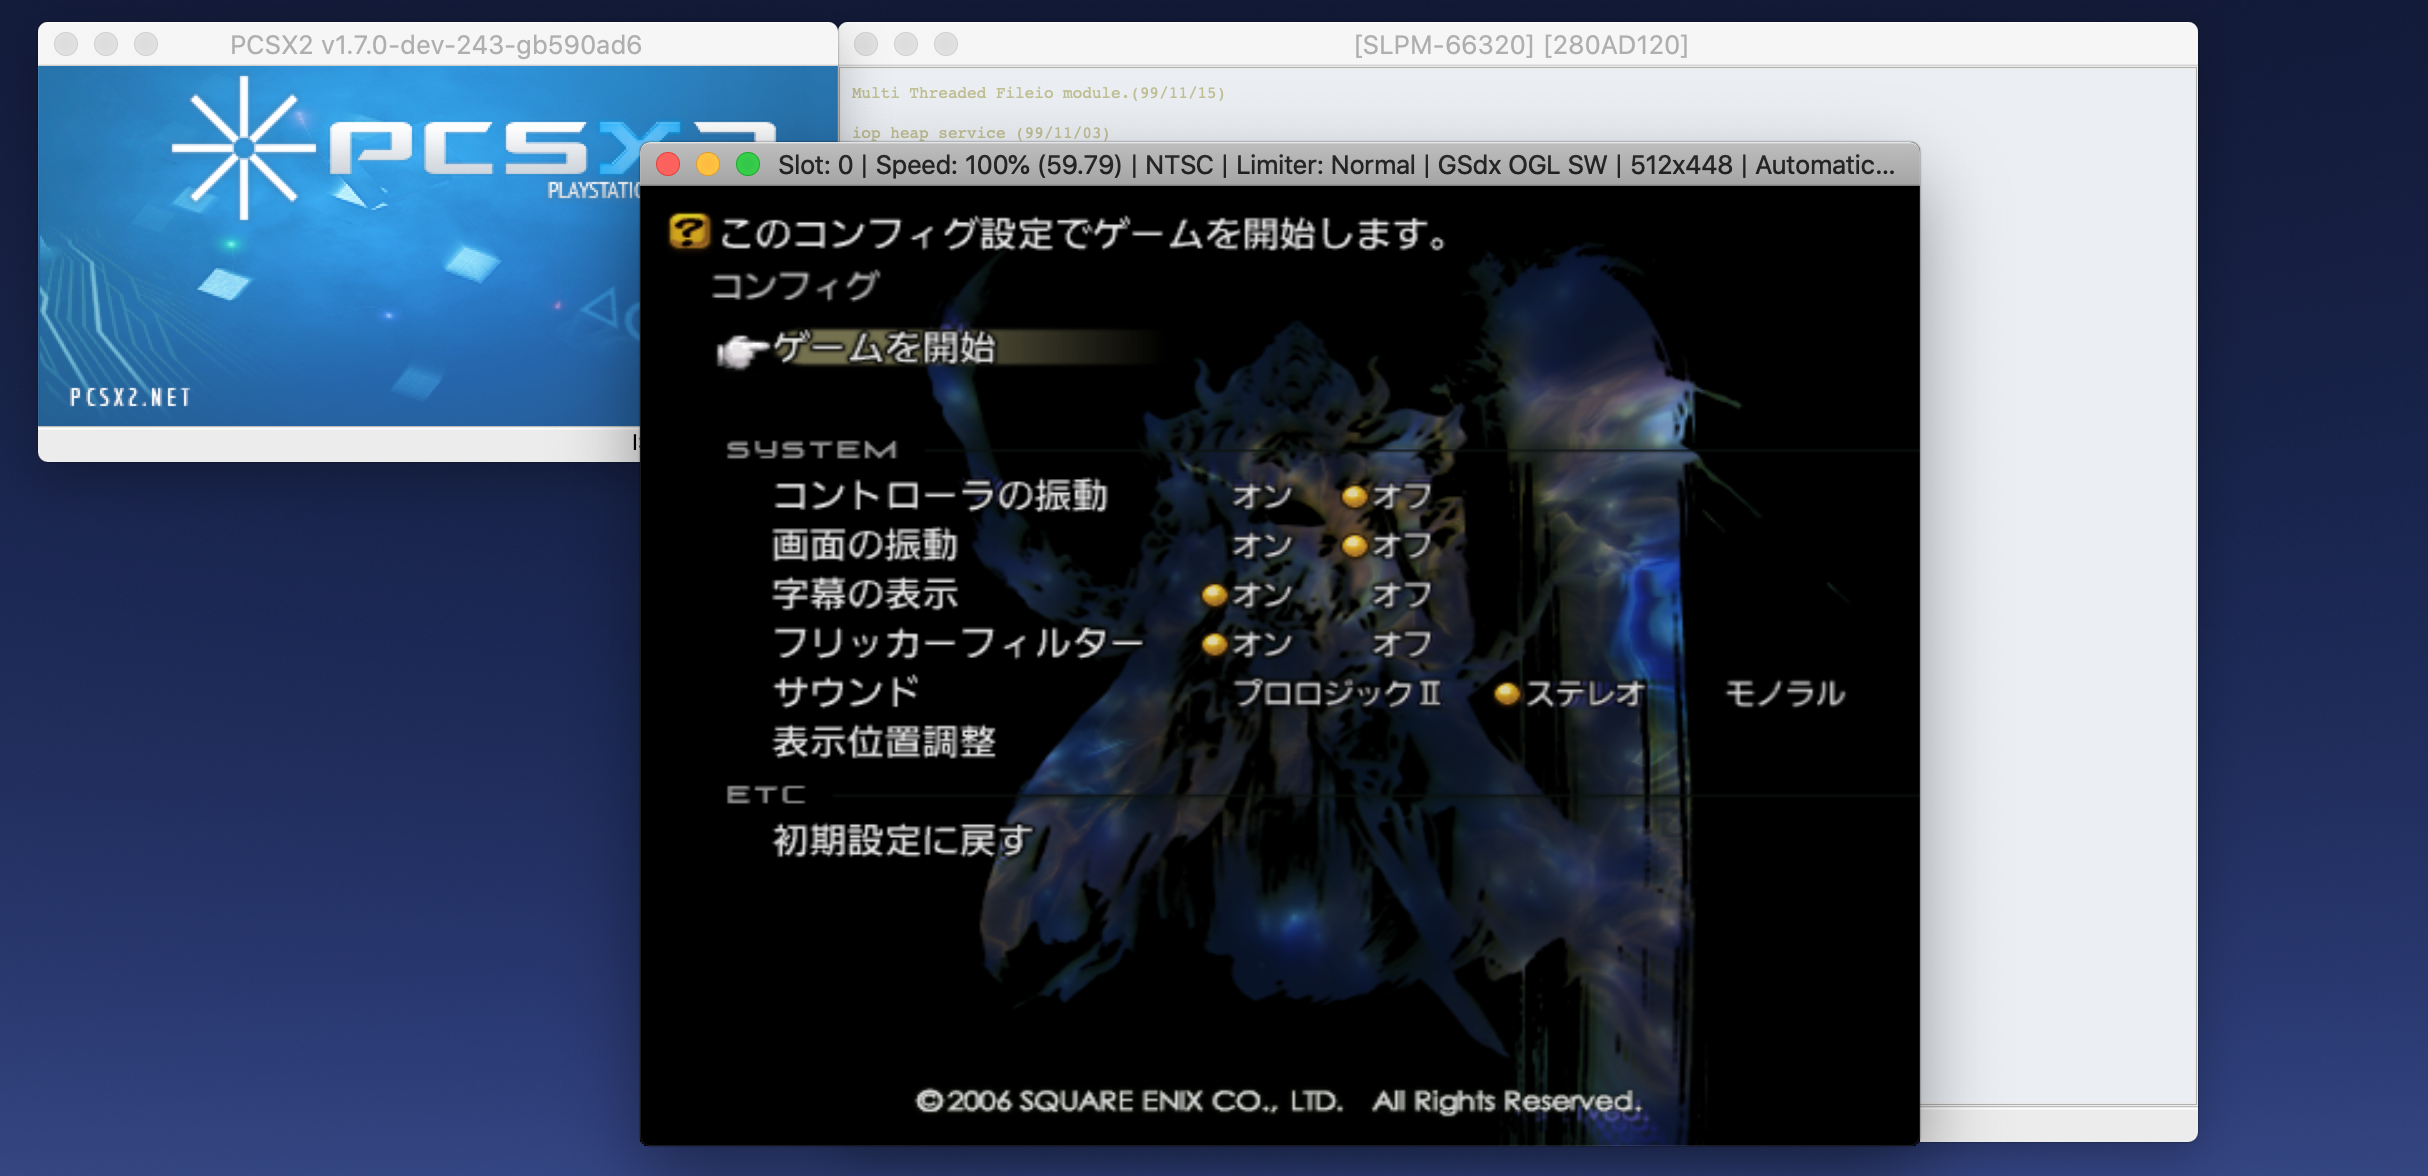2428x1176 pixels.
Task: Choose ステレオ sound option
Action: point(1585,693)
